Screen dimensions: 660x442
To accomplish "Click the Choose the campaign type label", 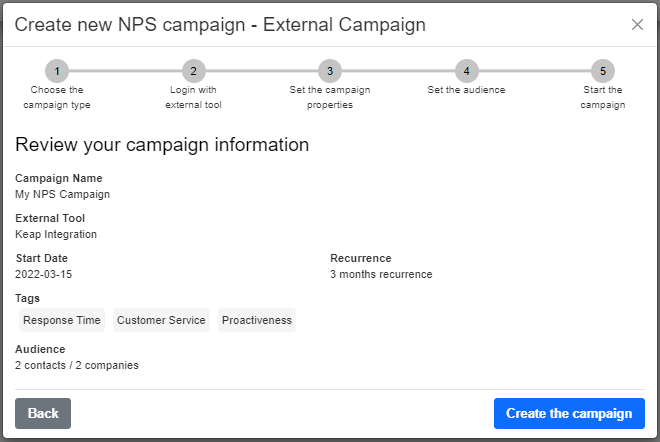I will click(57, 97).
